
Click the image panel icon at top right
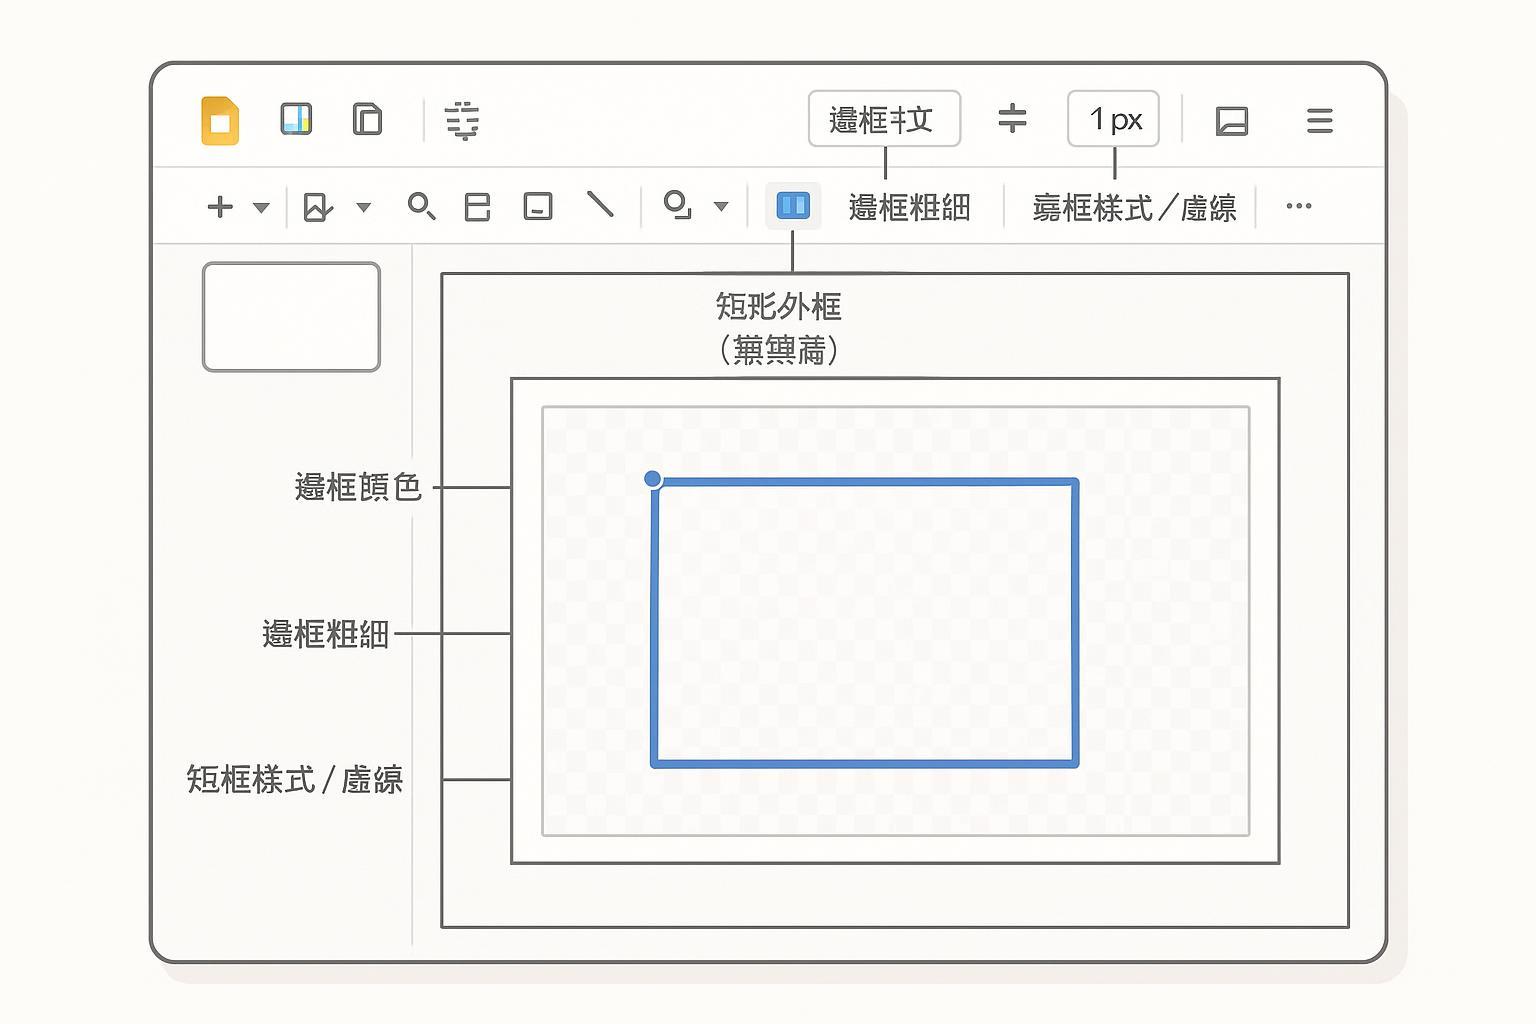(1231, 121)
